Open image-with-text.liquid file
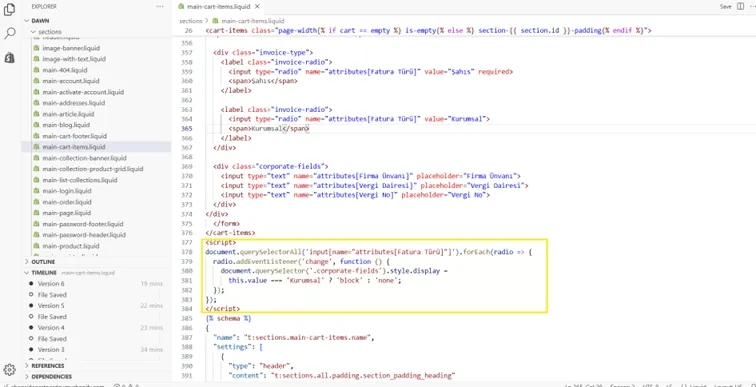 coord(74,59)
